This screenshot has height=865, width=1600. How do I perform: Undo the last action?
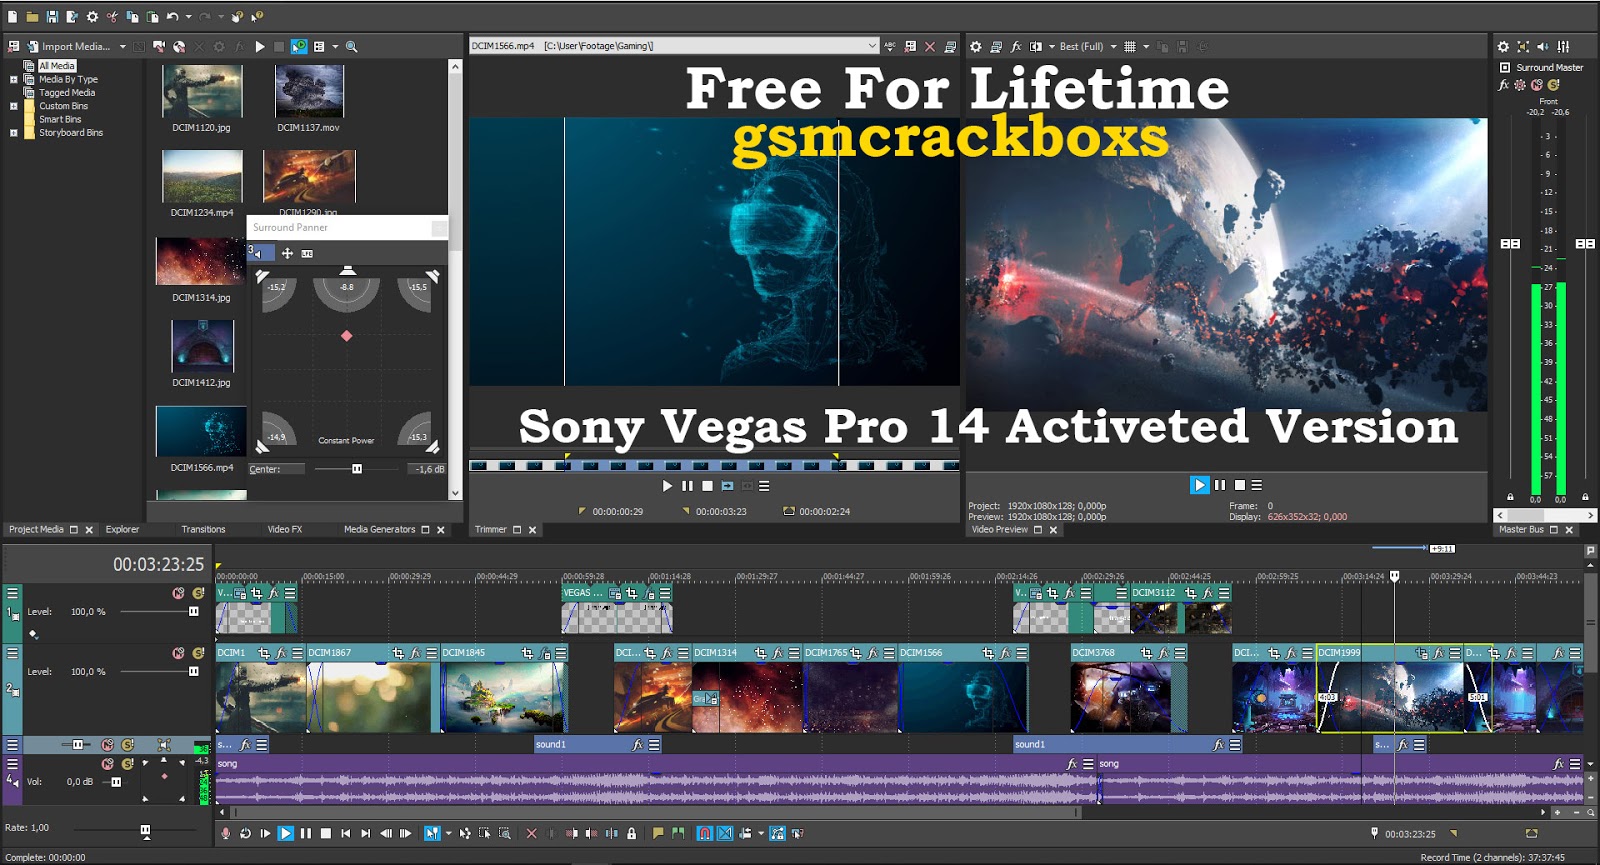click(172, 17)
